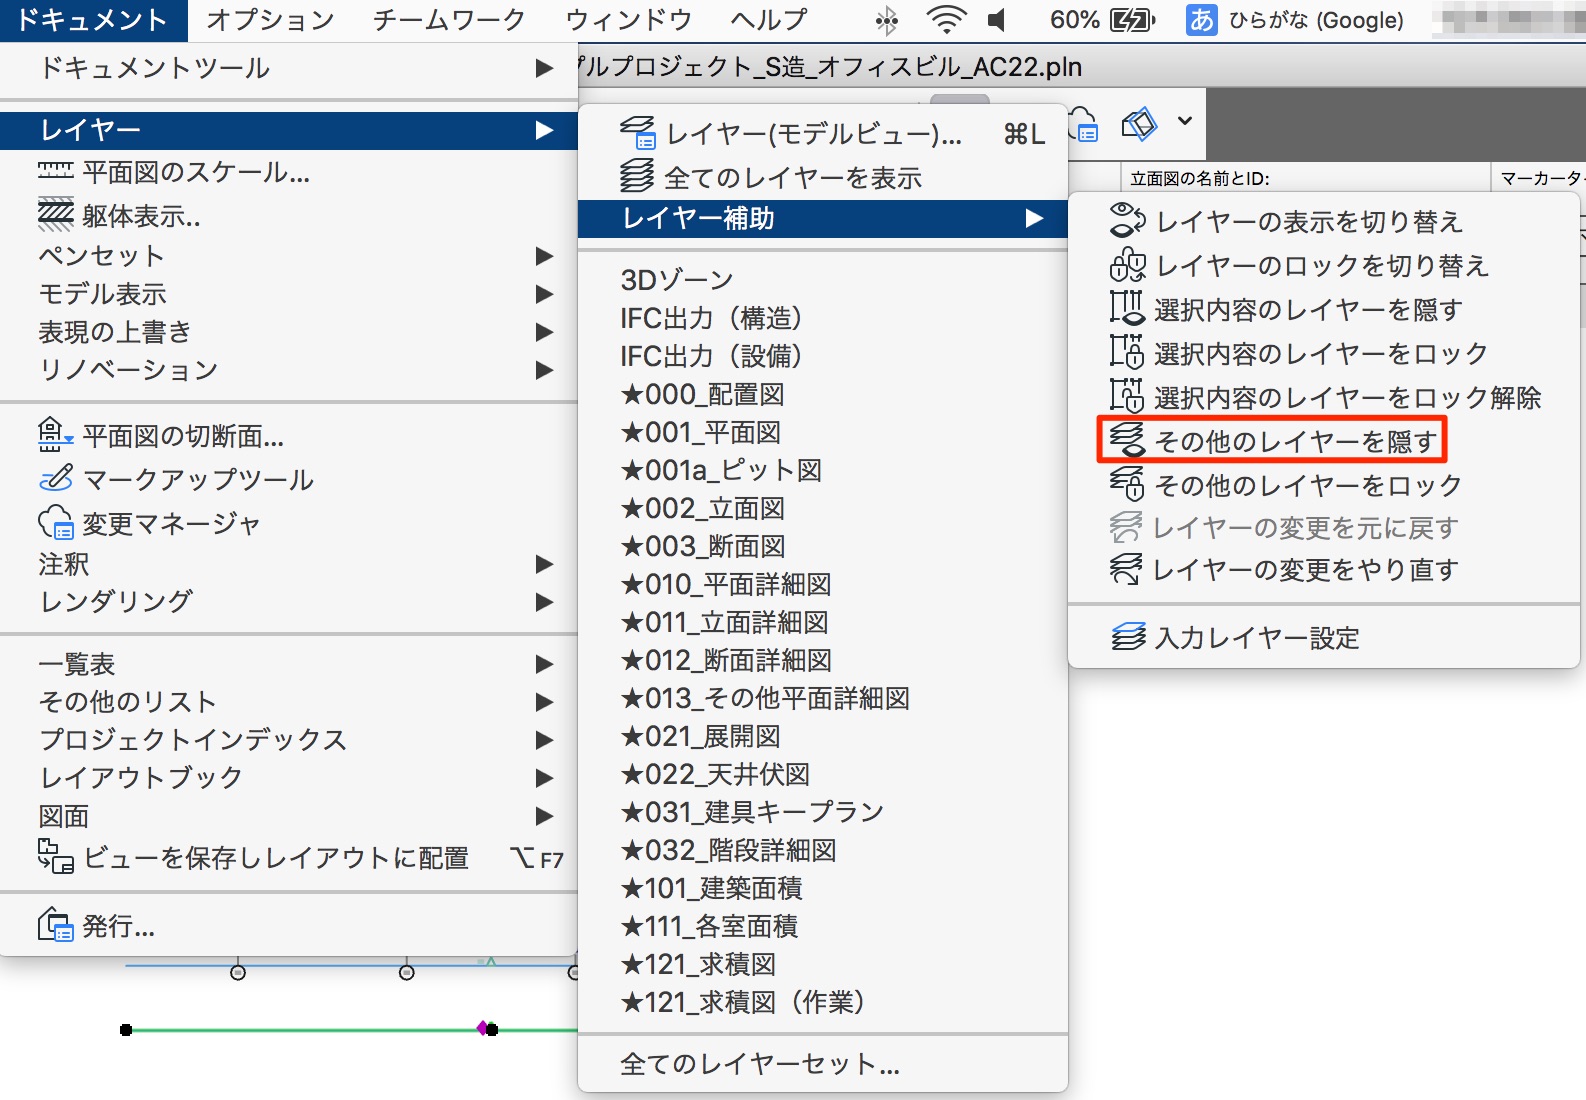Click the マークアップツール pen icon
The image size is (1586, 1100).
point(56,479)
